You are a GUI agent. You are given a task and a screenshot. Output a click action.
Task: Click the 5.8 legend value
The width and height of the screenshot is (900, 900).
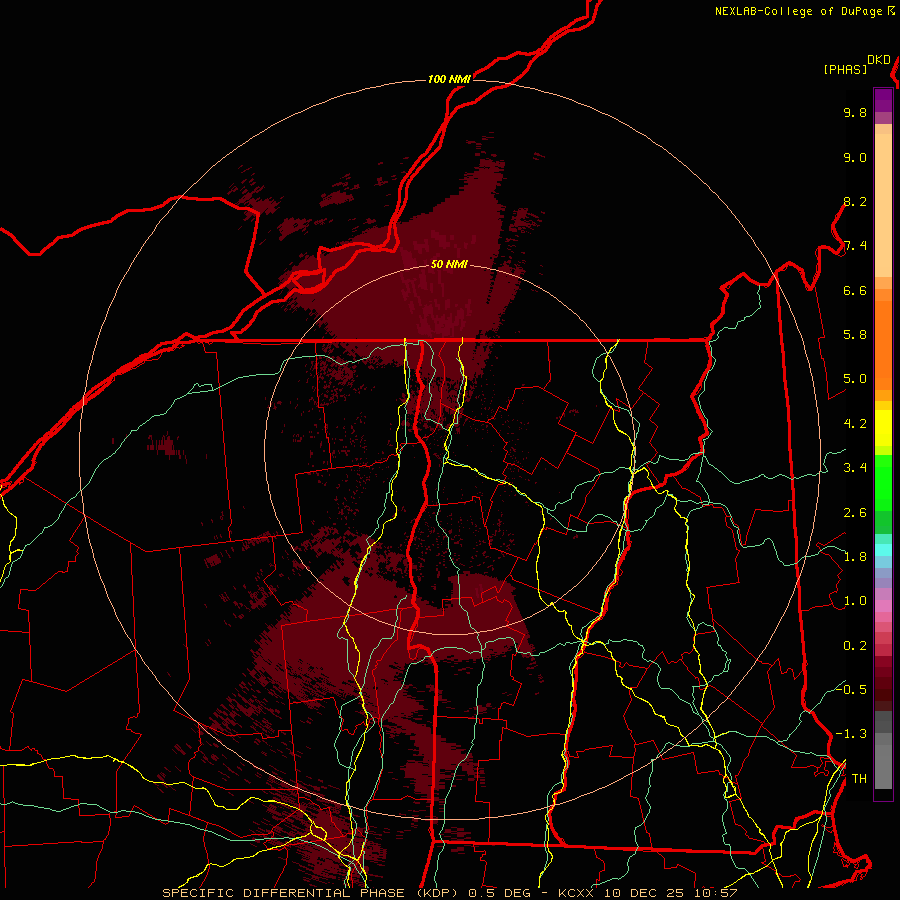855,335
